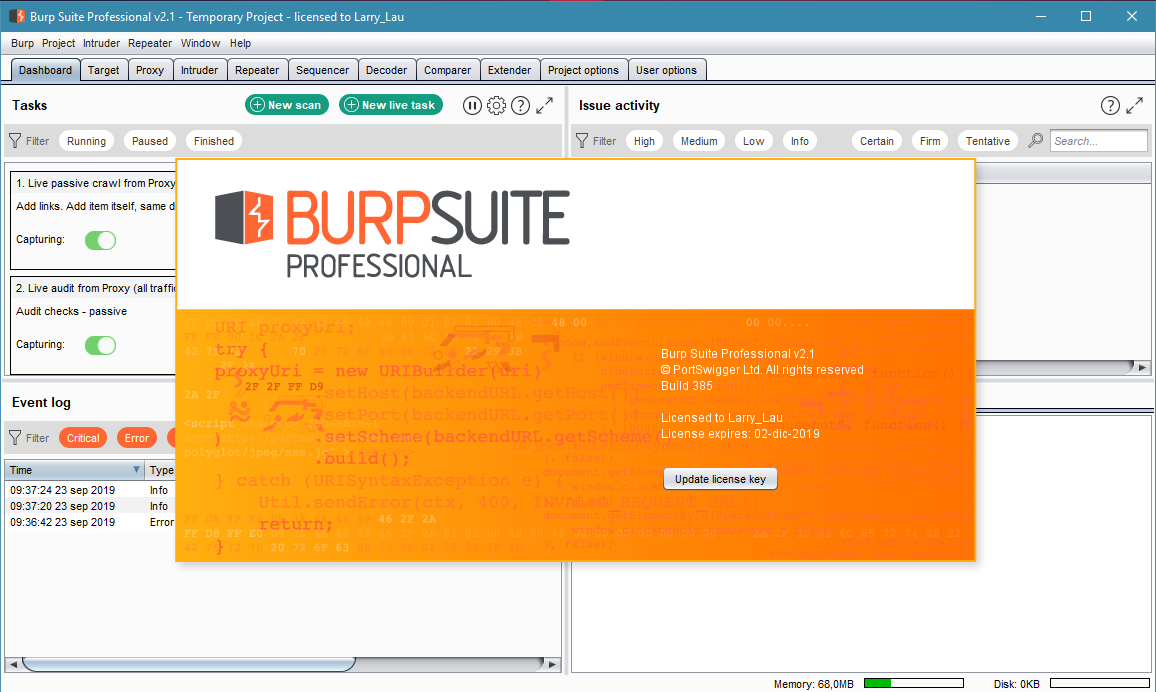Switch to the Project options tab
Viewport: 1156px width, 692px height.
point(583,70)
